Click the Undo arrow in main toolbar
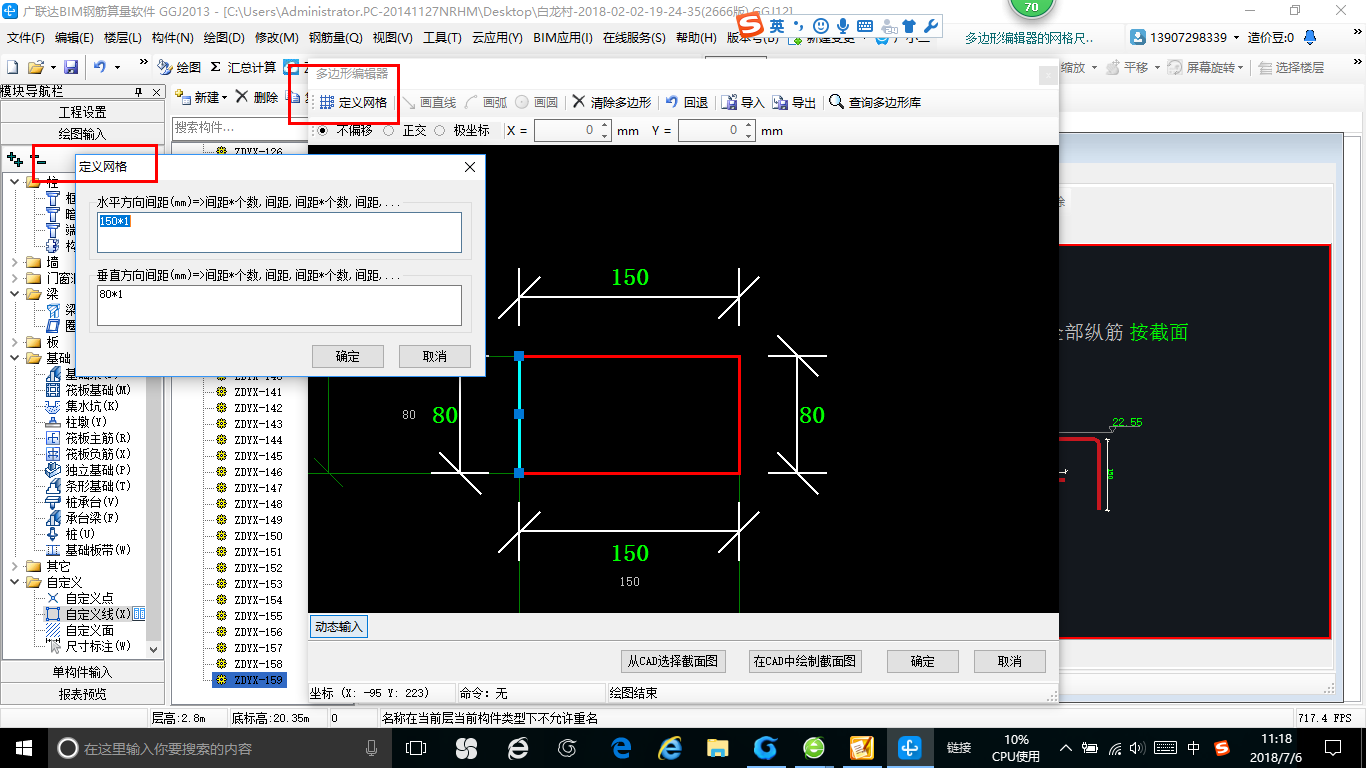Screen dimensions: 1366x768 tap(100, 67)
